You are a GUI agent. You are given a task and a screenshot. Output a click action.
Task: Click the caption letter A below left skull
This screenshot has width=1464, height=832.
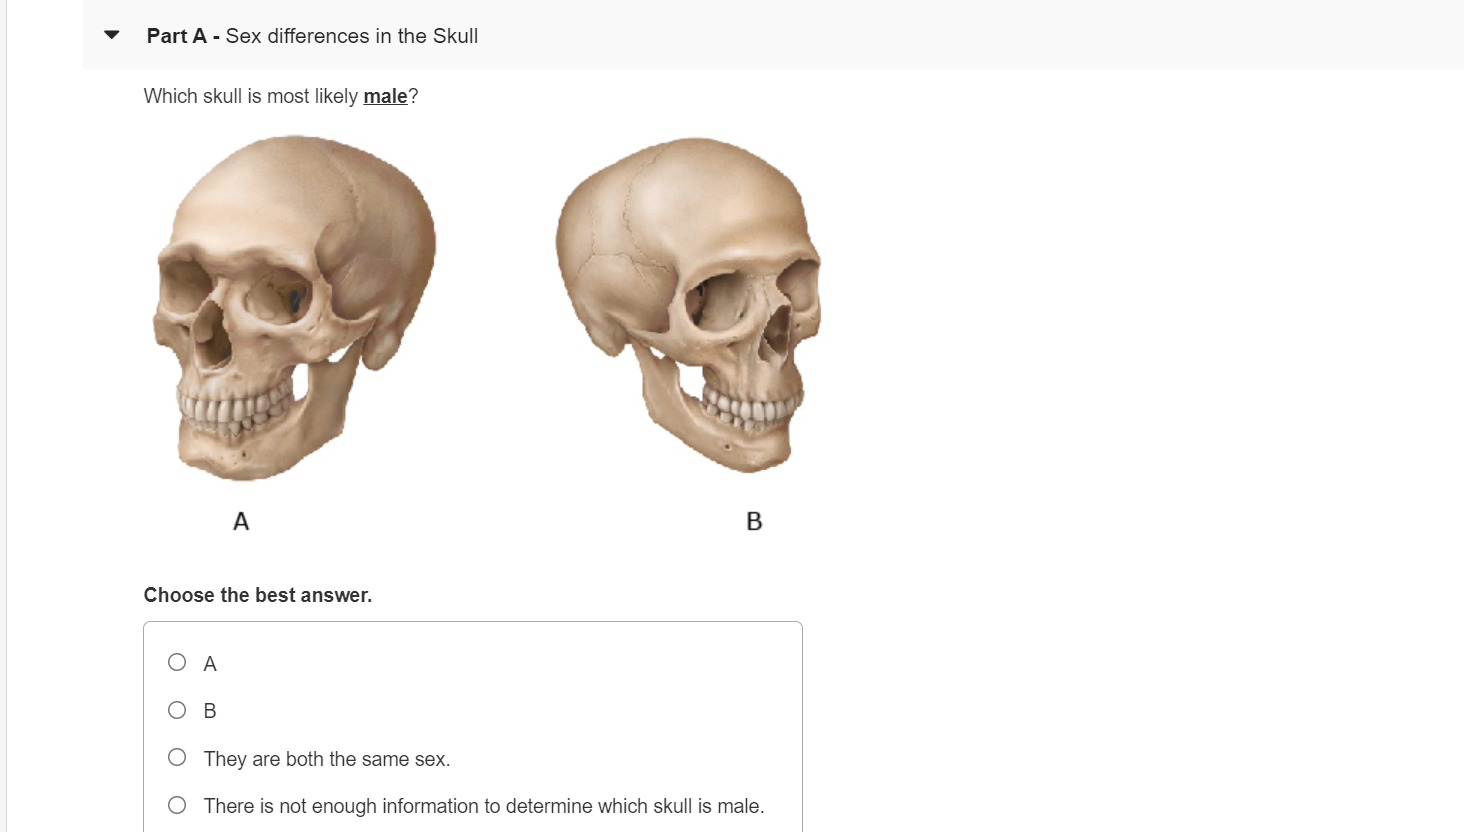tap(241, 521)
